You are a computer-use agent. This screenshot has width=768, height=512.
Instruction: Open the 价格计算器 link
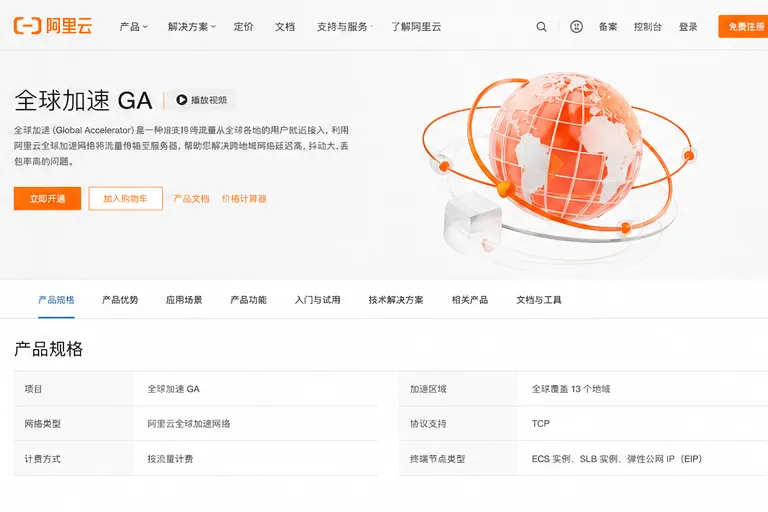click(244, 198)
